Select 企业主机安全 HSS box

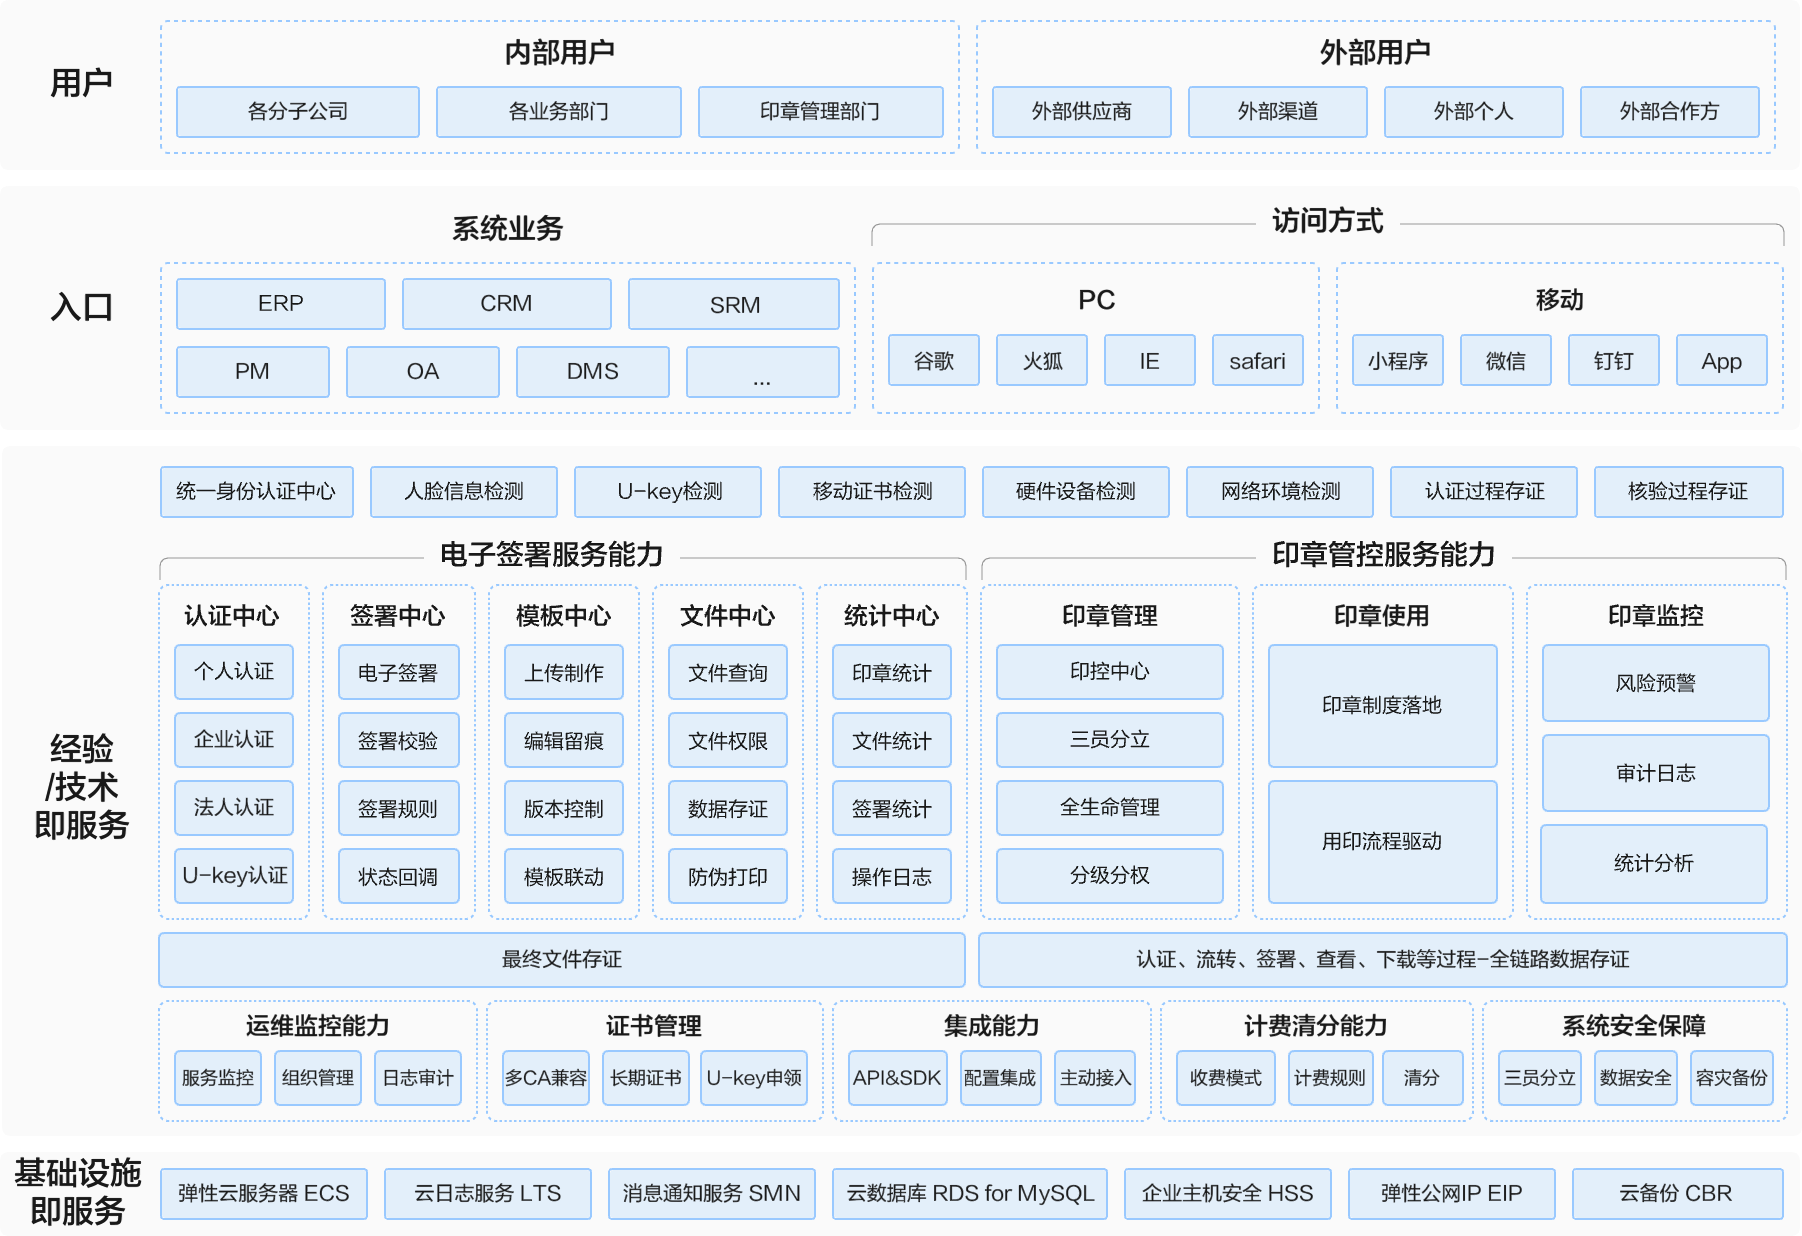tap(1228, 1193)
